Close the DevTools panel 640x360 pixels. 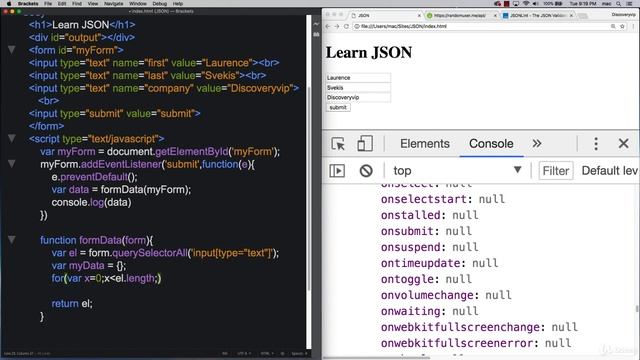tap(623, 144)
